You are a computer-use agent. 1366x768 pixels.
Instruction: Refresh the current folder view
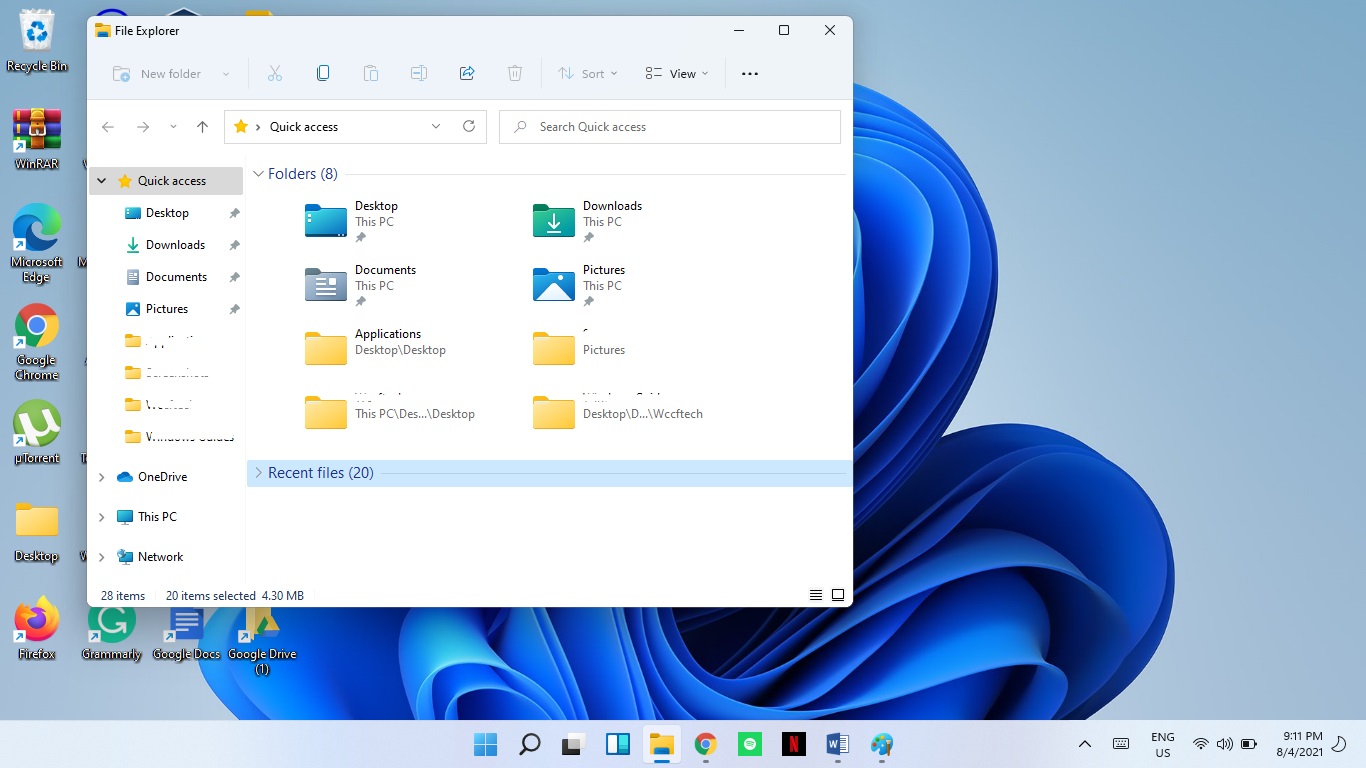tap(468, 126)
